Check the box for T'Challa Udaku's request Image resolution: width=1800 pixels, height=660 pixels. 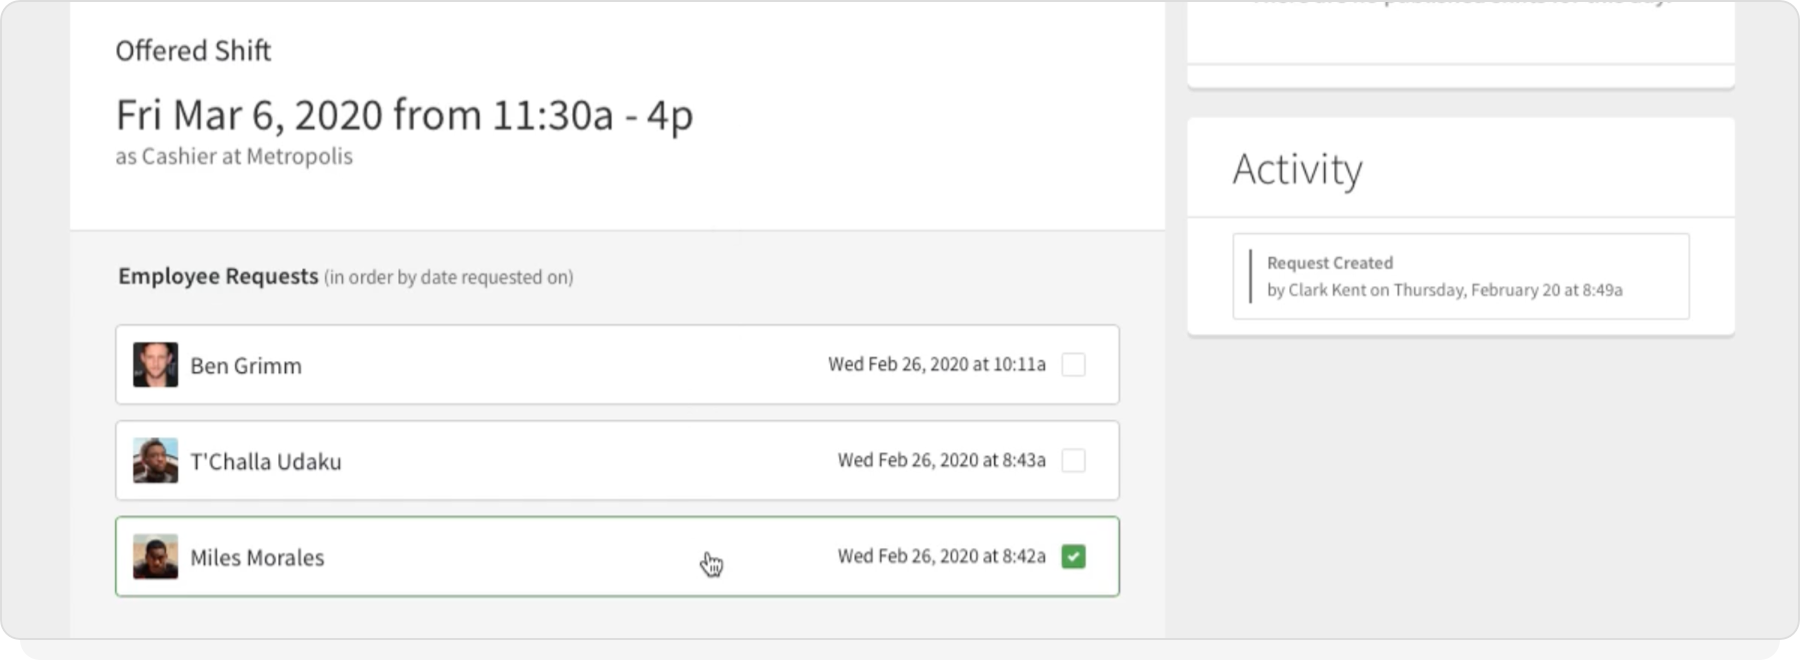(1073, 461)
